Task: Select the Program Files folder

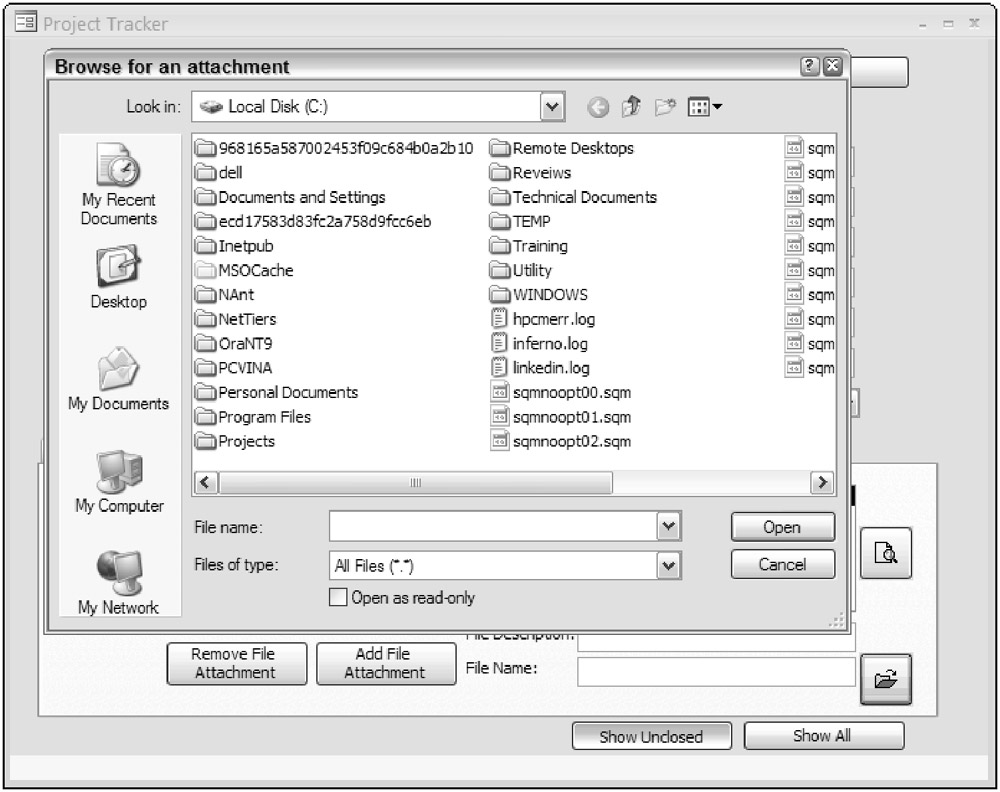Action: [264, 417]
